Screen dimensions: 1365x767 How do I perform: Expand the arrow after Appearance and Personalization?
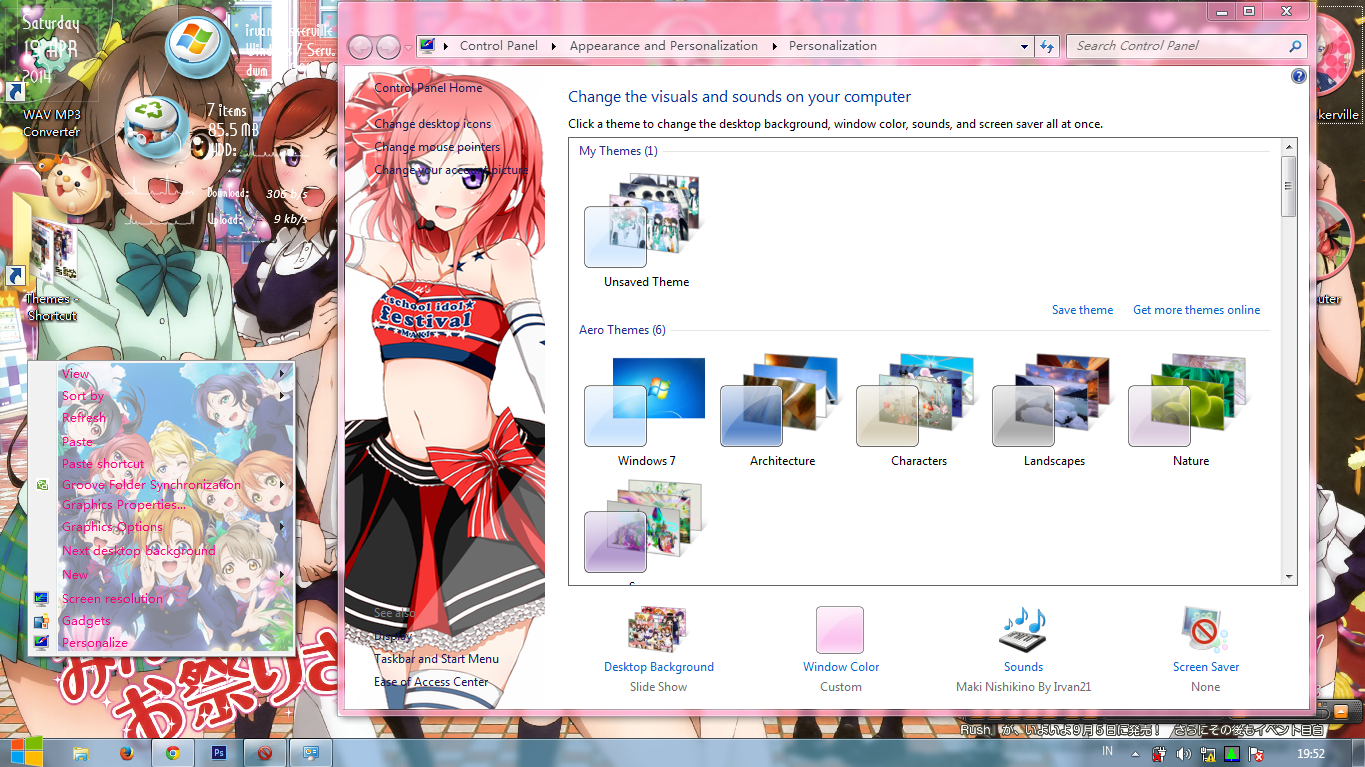[774, 46]
